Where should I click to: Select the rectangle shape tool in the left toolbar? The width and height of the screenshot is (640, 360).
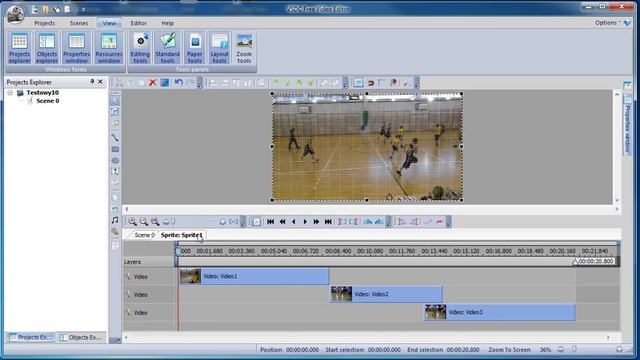(x=115, y=149)
